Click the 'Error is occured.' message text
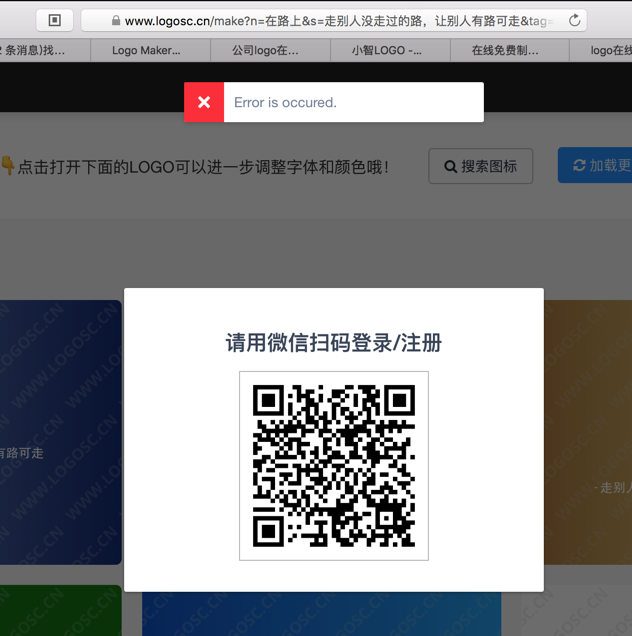632x636 pixels. click(x=286, y=103)
